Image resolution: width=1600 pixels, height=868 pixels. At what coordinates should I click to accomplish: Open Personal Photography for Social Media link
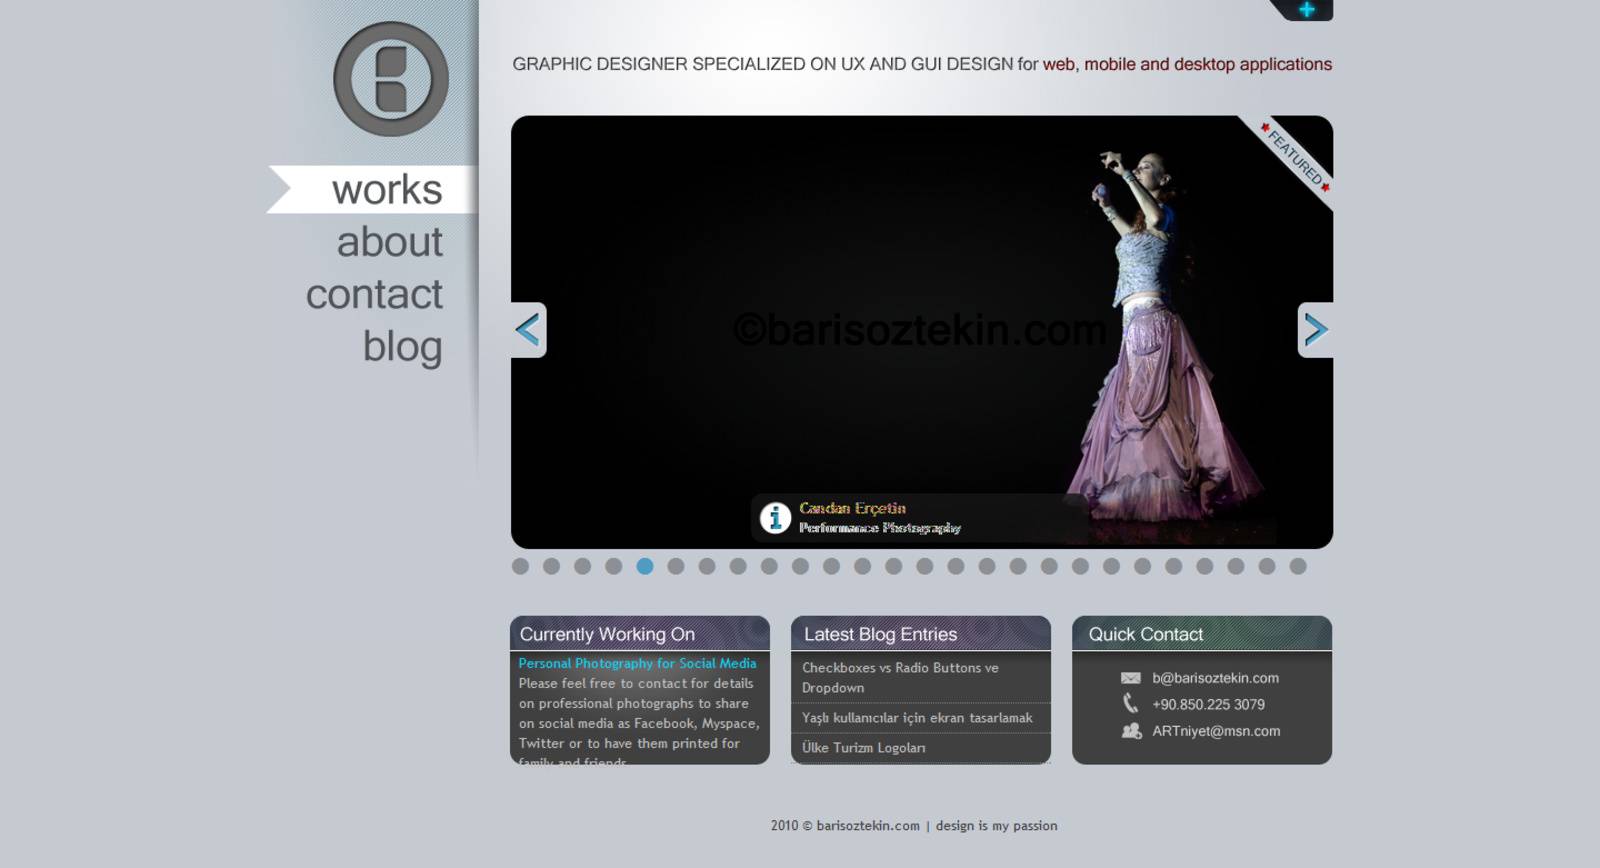tap(637, 663)
